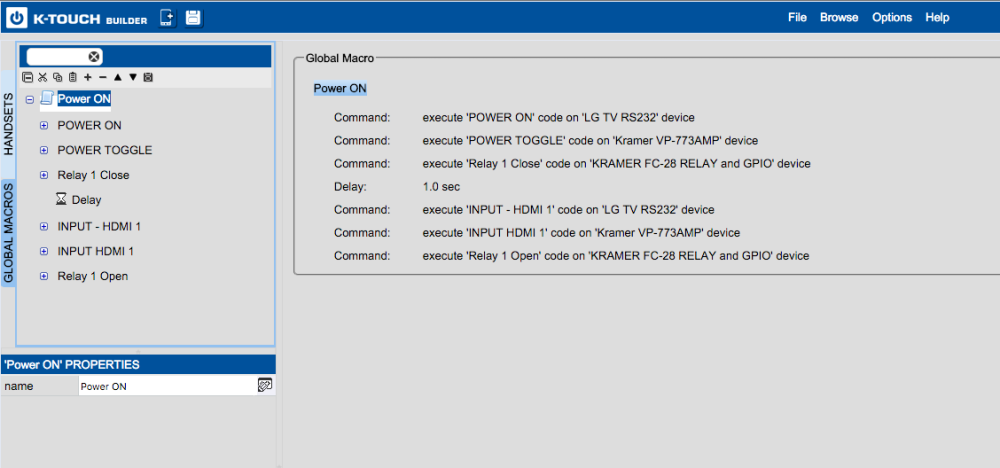Viewport: 1000px width, 468px height.
Task: Click the save floppy disk icon in header
Action: point(193,18)
